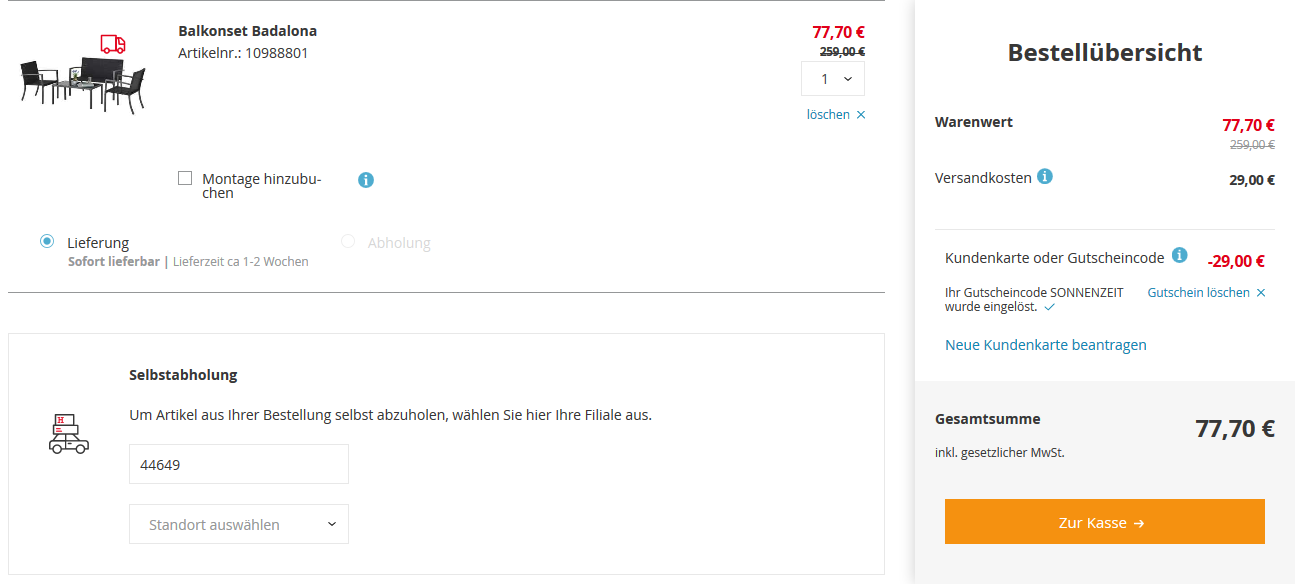Click the löschen link to remove item
The height and width of the screenshot is (584, 1295).
point(828,115)
